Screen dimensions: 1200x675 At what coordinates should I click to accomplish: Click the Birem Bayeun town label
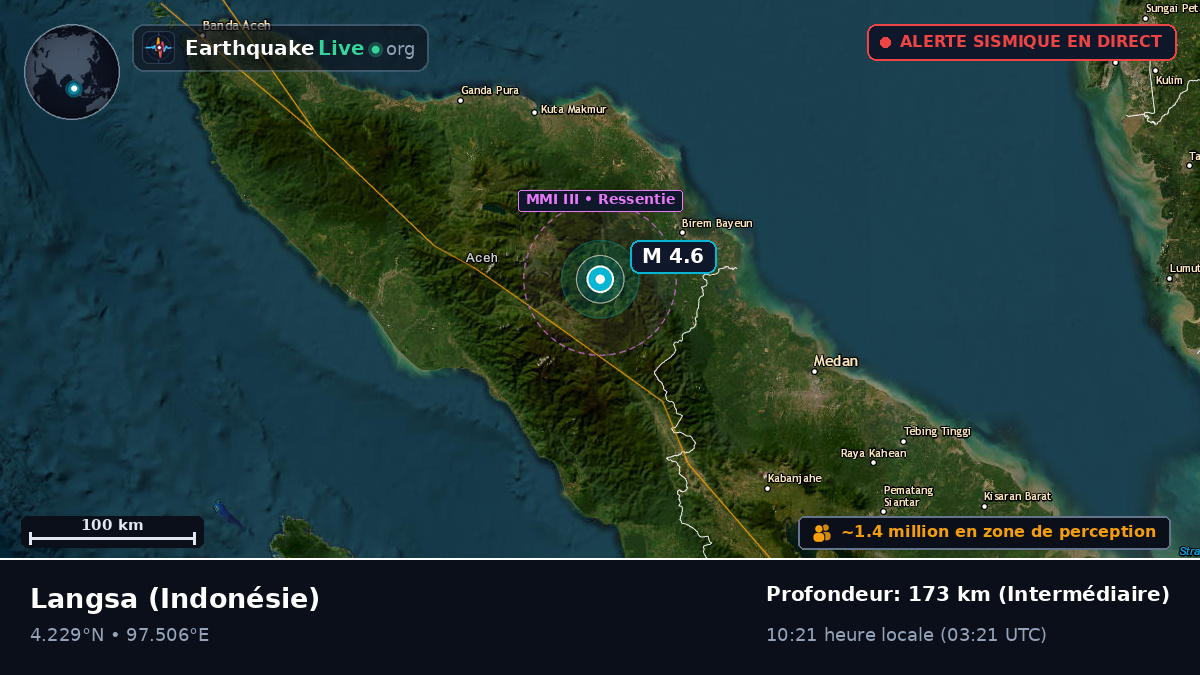click(x=717, y=224)
